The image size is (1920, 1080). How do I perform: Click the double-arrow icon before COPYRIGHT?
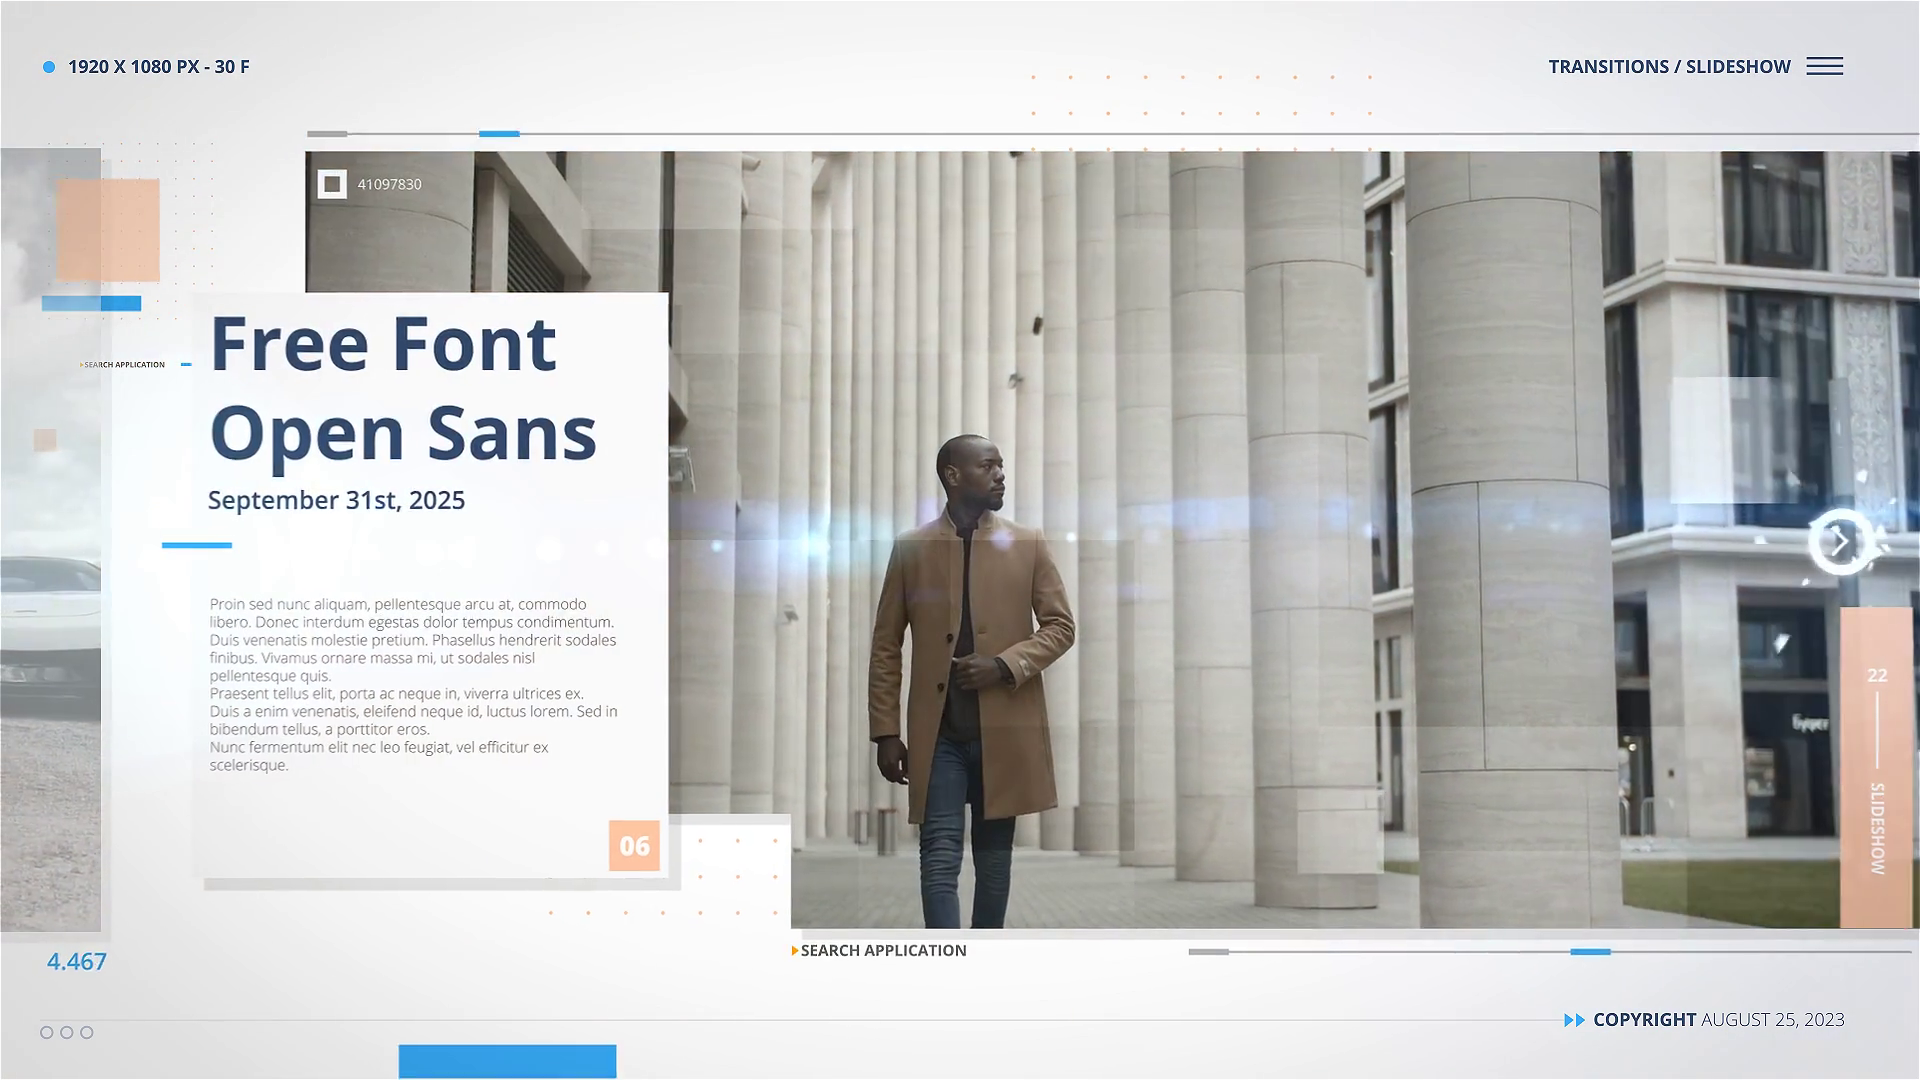pos(1574,1020)
